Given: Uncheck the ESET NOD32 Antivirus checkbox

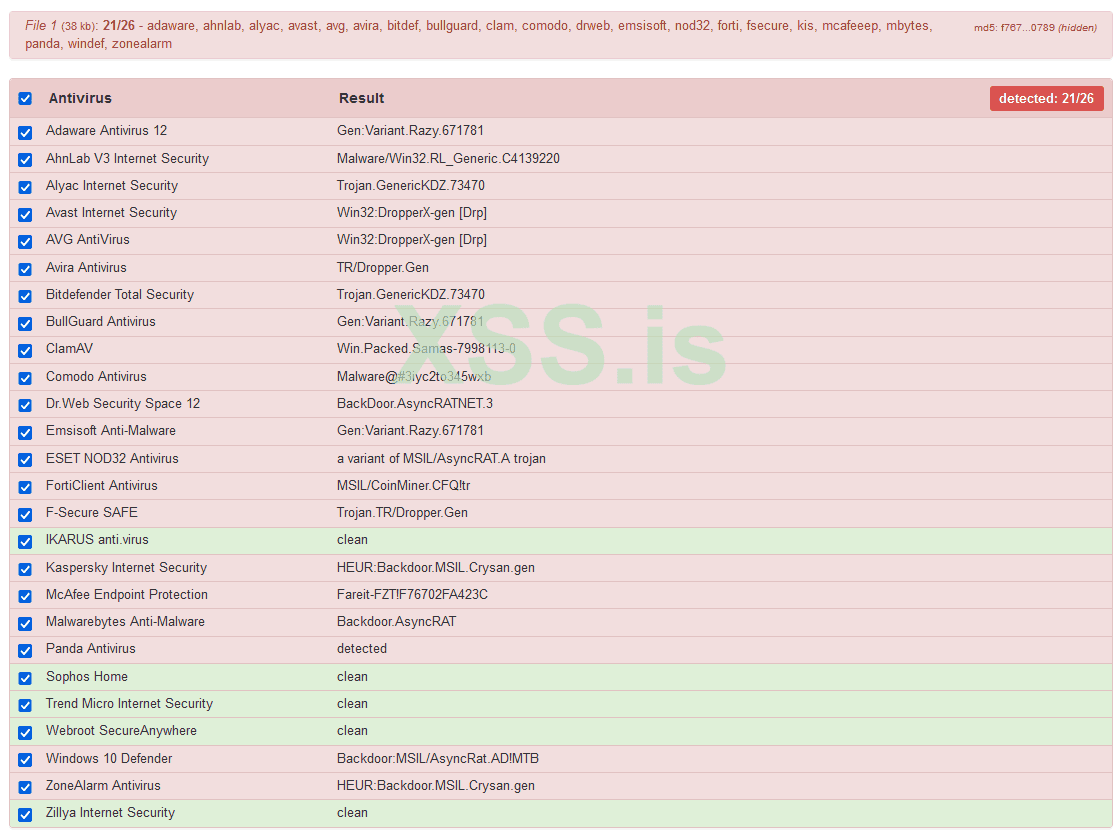Looking at the screenshot, I should [x=25, y=460].
